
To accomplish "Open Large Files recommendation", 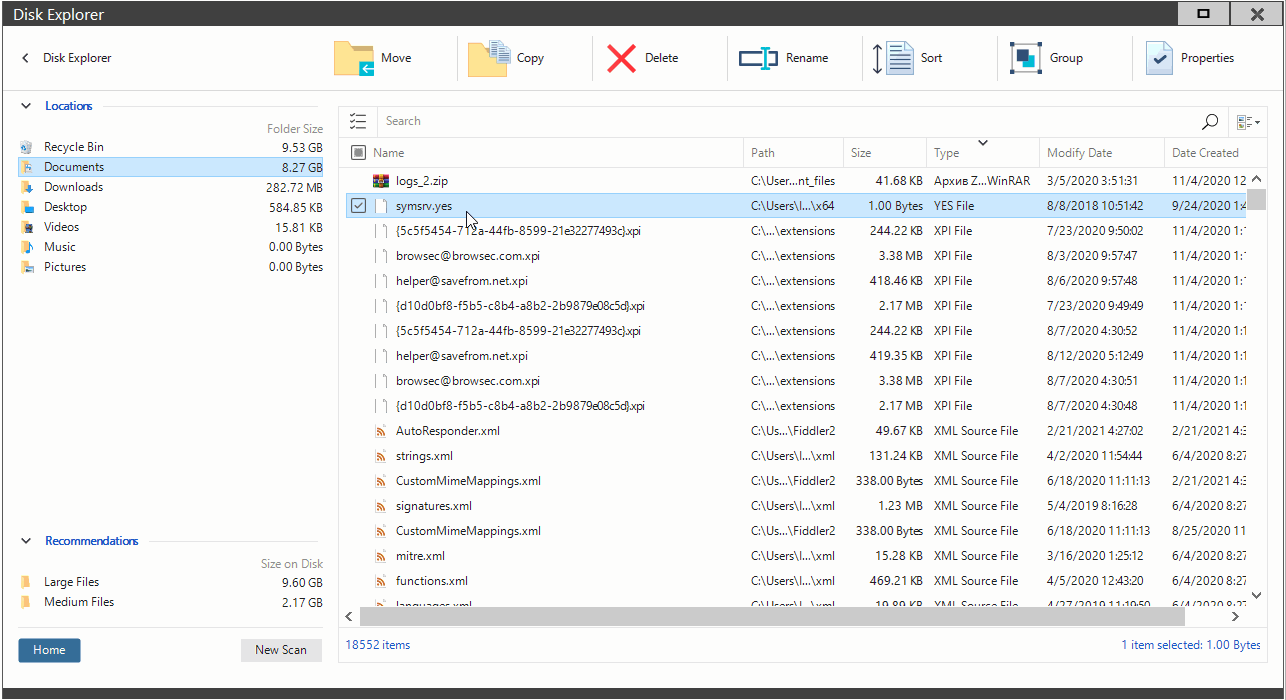I will pos(71,582).
